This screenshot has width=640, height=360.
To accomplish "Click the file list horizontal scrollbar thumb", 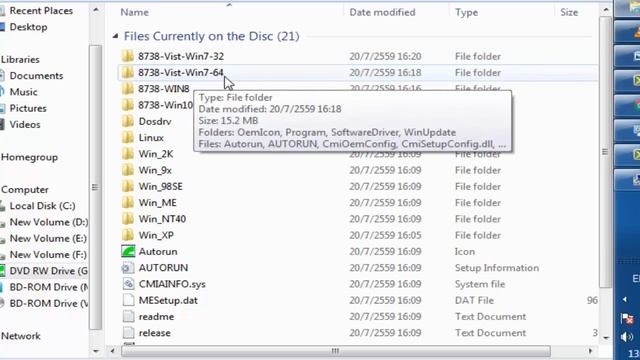I will pos(336,351).
